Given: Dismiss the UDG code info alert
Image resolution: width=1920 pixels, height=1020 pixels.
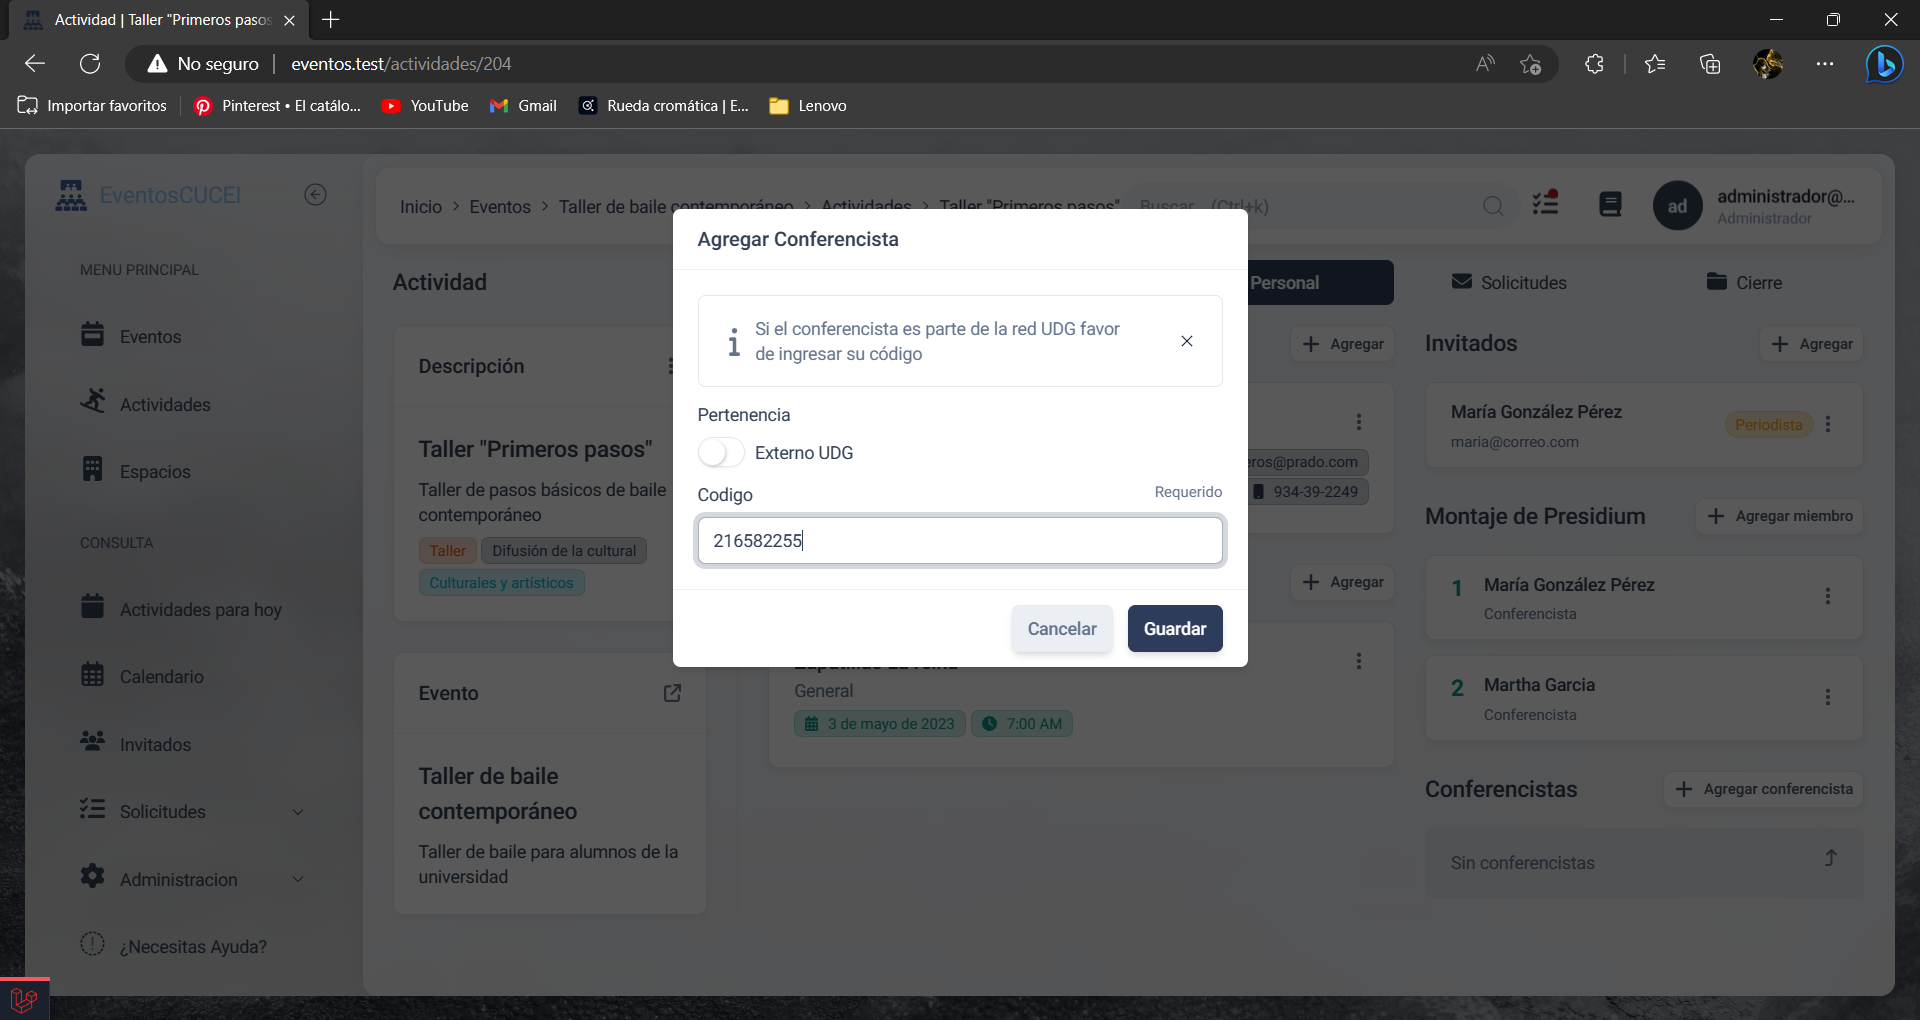Looking at the screenshot, I should point(1186,341).
